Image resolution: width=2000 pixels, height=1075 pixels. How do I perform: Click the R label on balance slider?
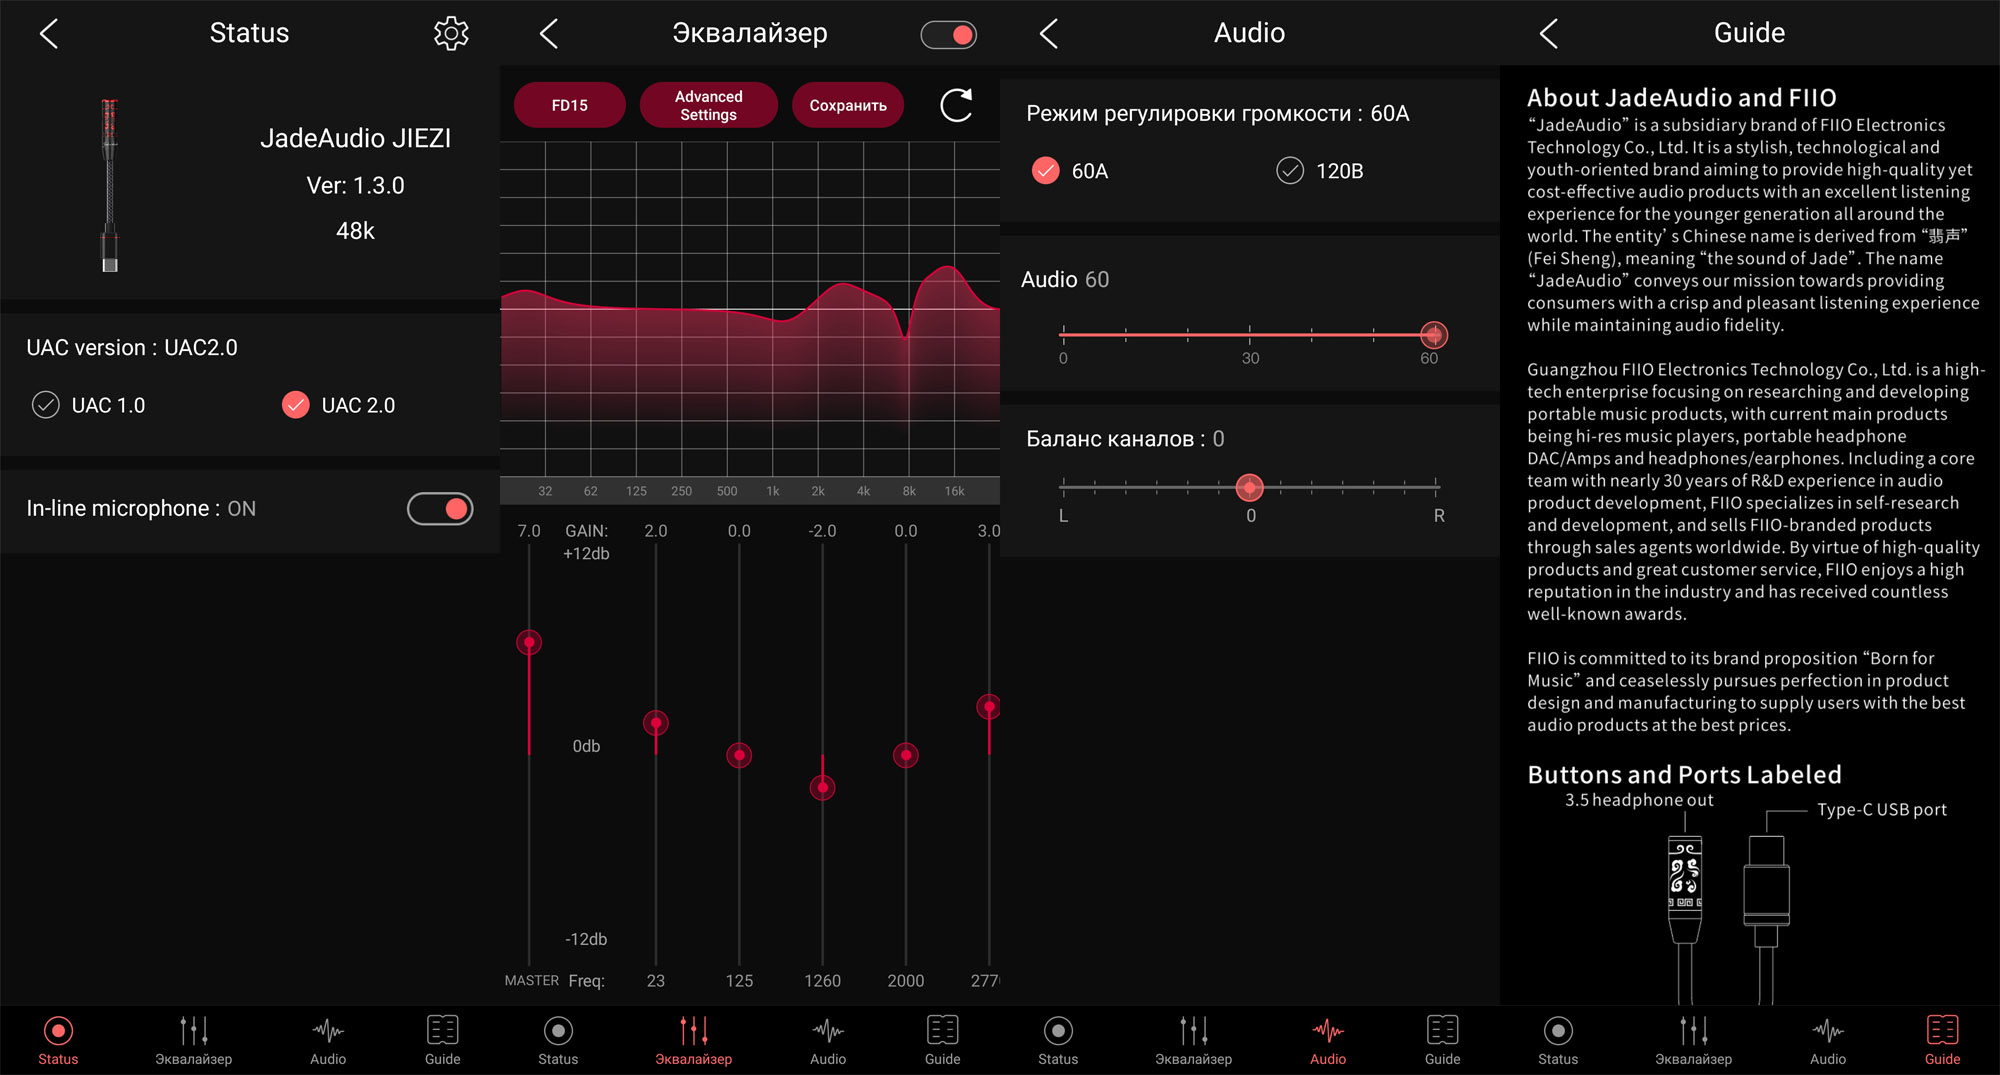pyautogui.click(x=1439, y=516)
